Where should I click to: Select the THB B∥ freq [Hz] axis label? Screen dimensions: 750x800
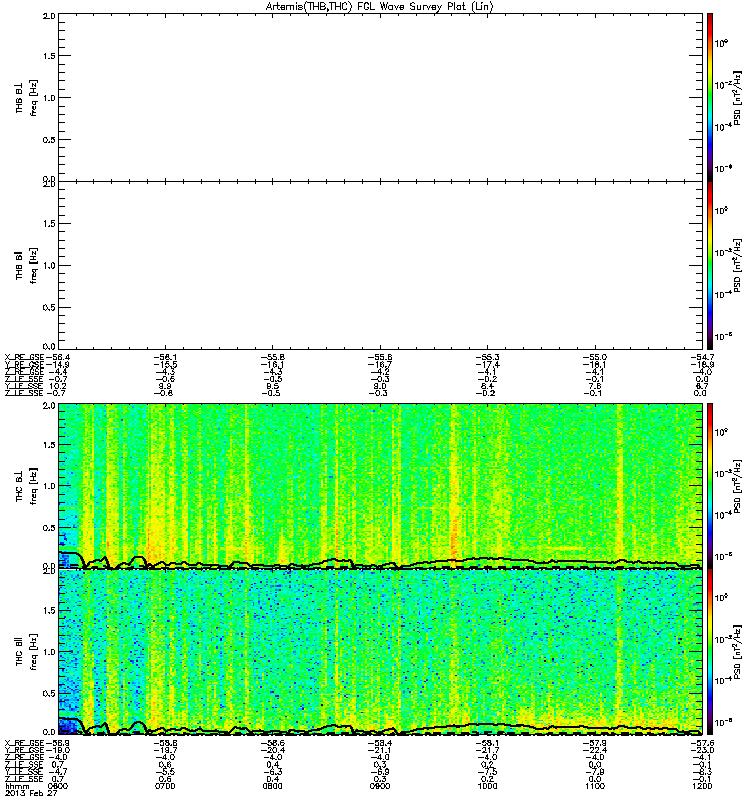coord(26,265)
